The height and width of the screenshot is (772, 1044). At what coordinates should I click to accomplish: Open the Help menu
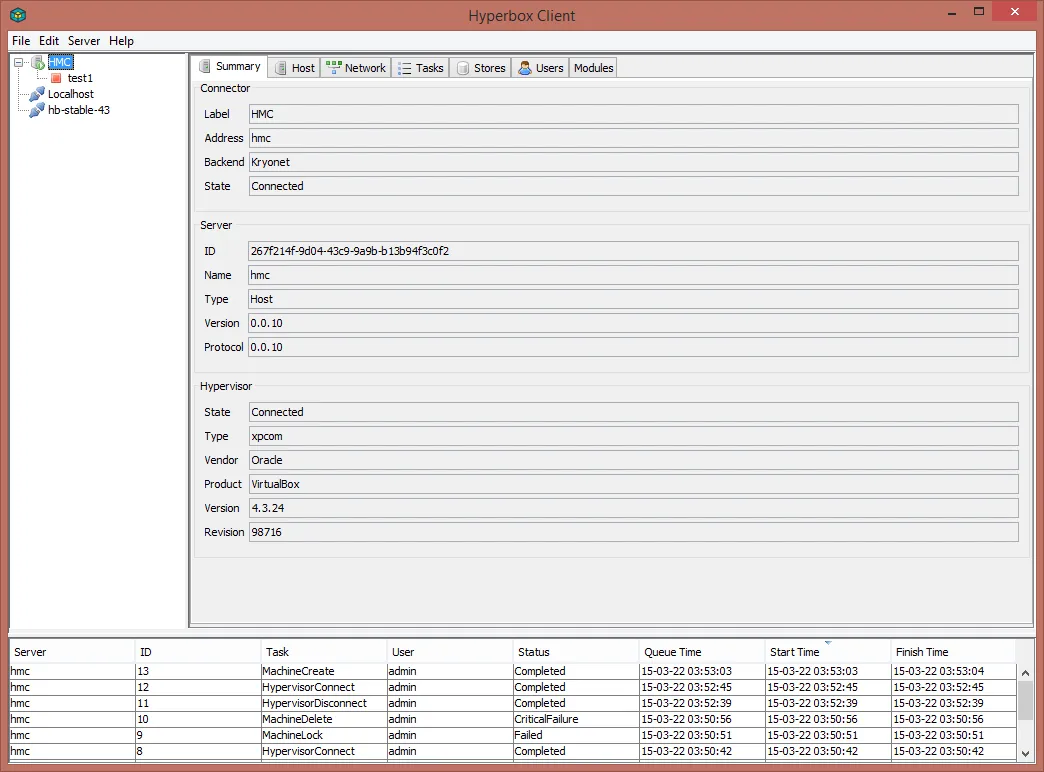(x=121, y=41)
